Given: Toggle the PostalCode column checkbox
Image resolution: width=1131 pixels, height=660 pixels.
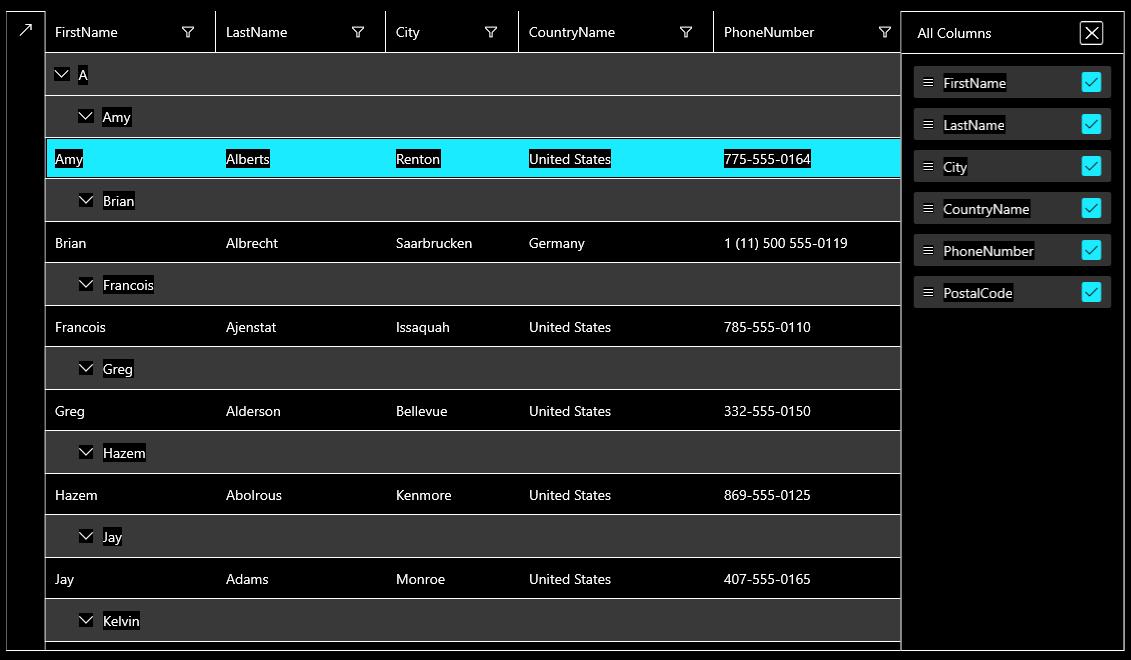Looking at the screenshot, I should (x=1091, y=291).
